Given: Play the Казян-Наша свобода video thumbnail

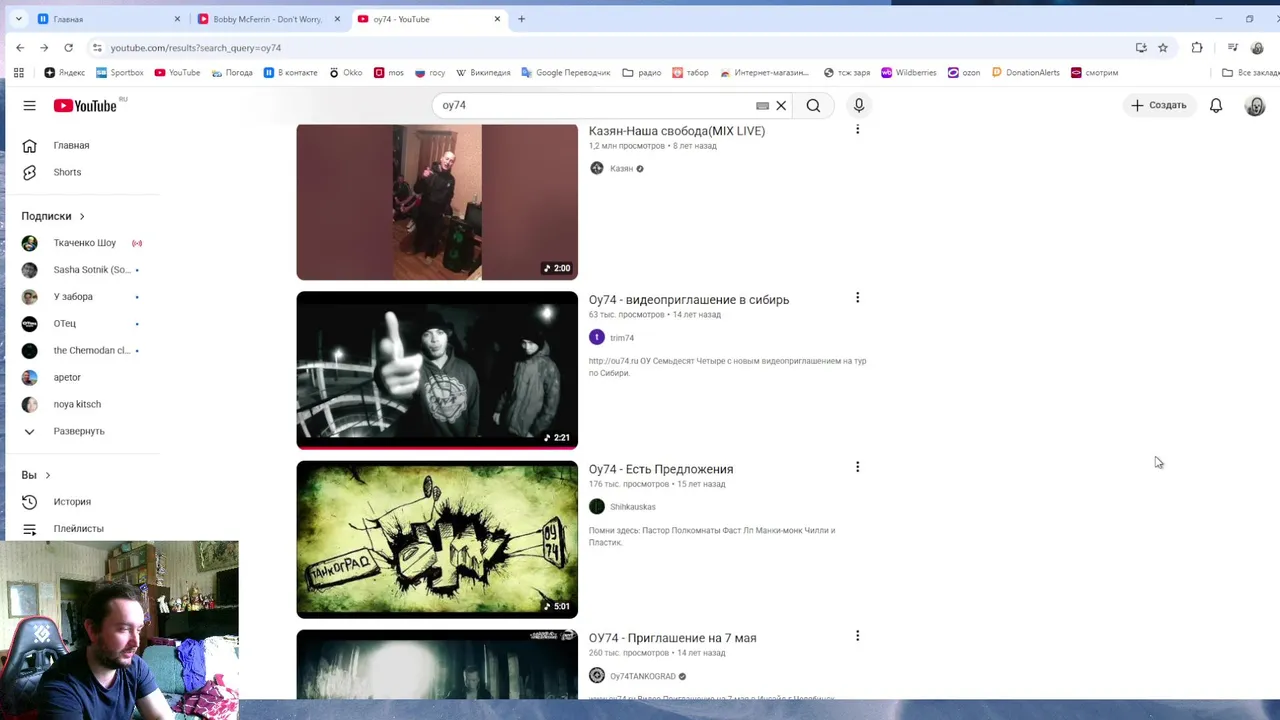Looking at the screenshot, I should click(x=437, y=202).
